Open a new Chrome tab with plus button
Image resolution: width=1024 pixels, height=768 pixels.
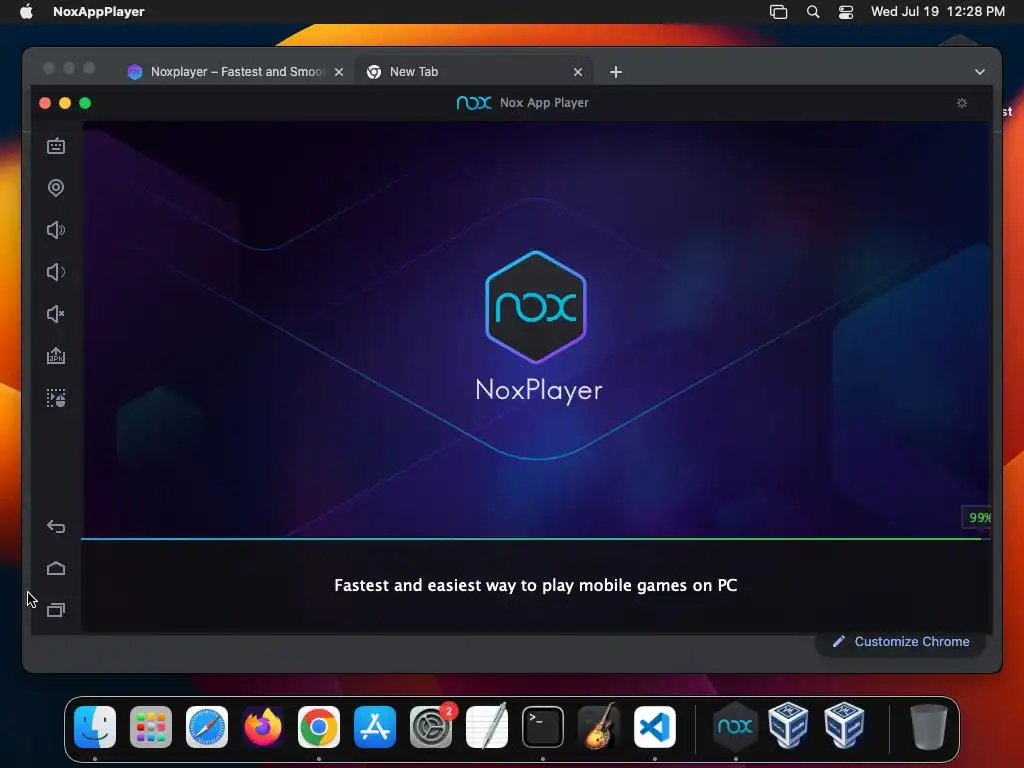tap(616, 72)
